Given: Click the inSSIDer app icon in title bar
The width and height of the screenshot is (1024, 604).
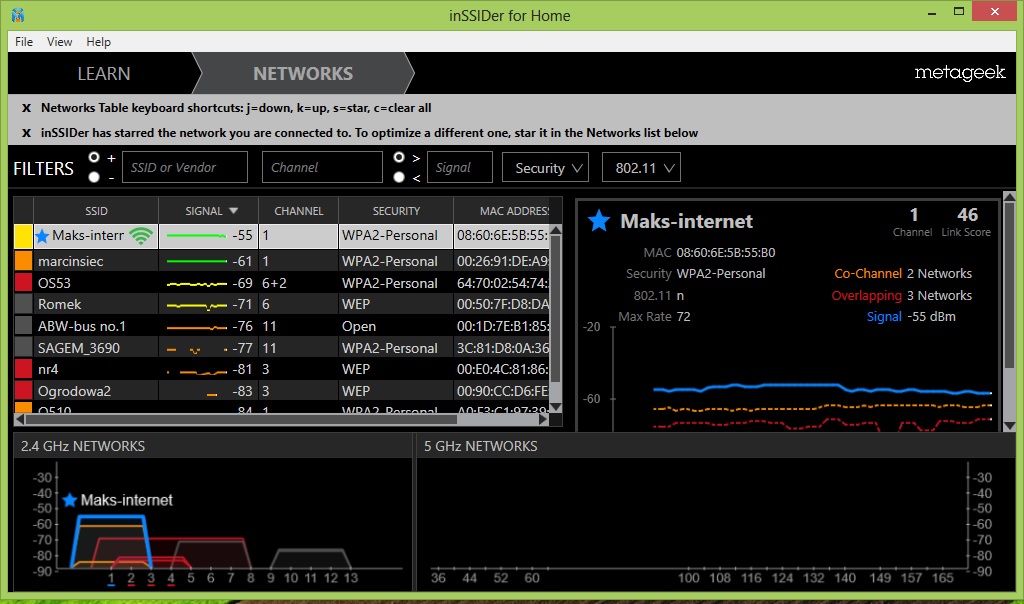Looking at the screenshot, I should [x=18, y=14].
